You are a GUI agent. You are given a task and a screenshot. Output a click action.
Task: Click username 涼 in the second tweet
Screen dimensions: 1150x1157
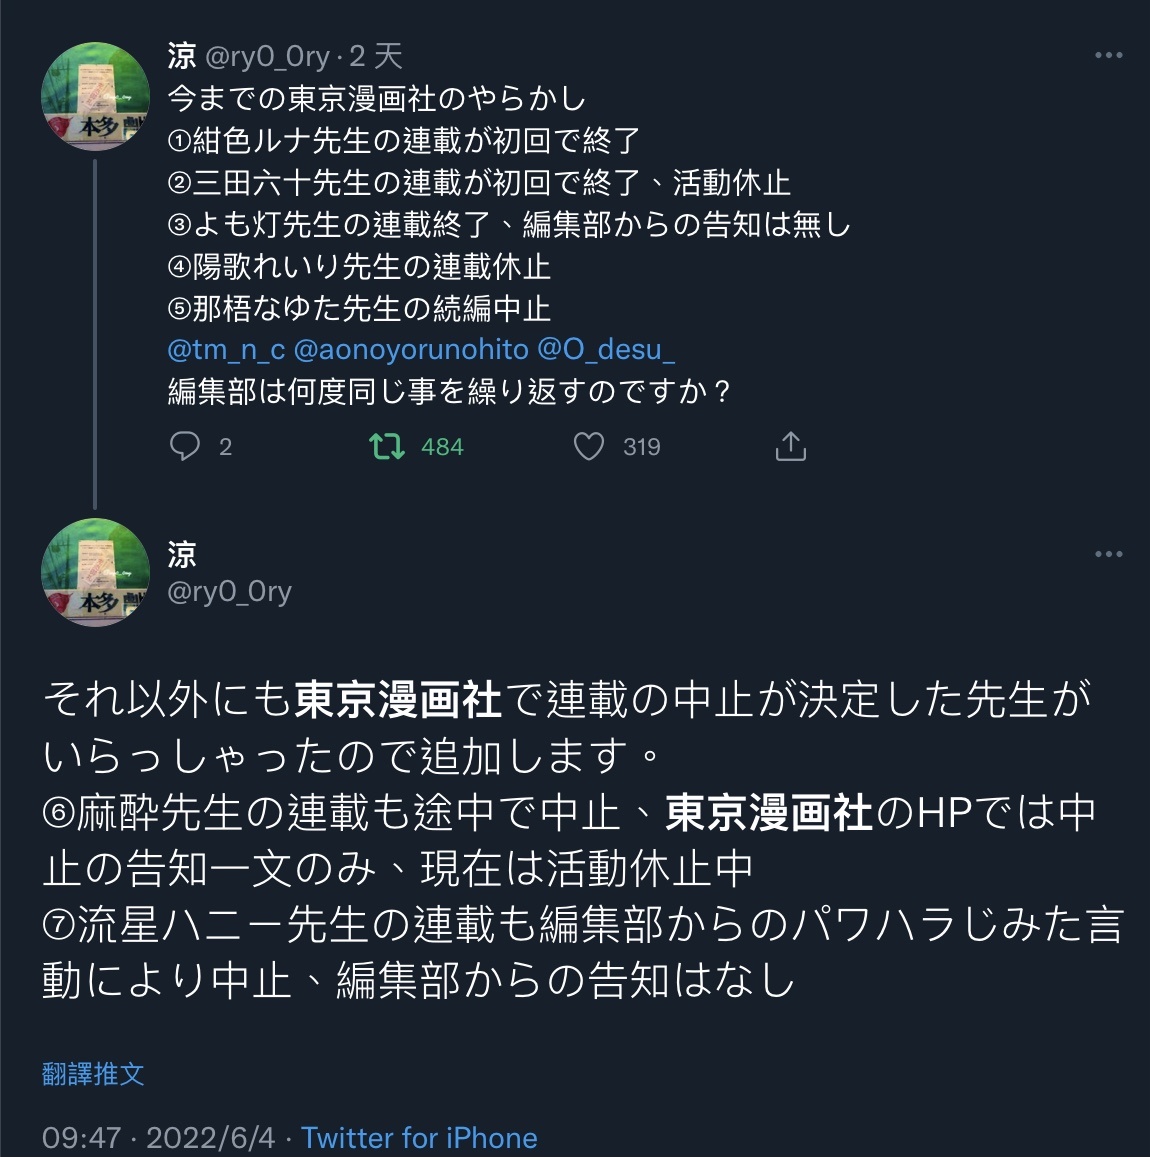[x=182, y=553]
